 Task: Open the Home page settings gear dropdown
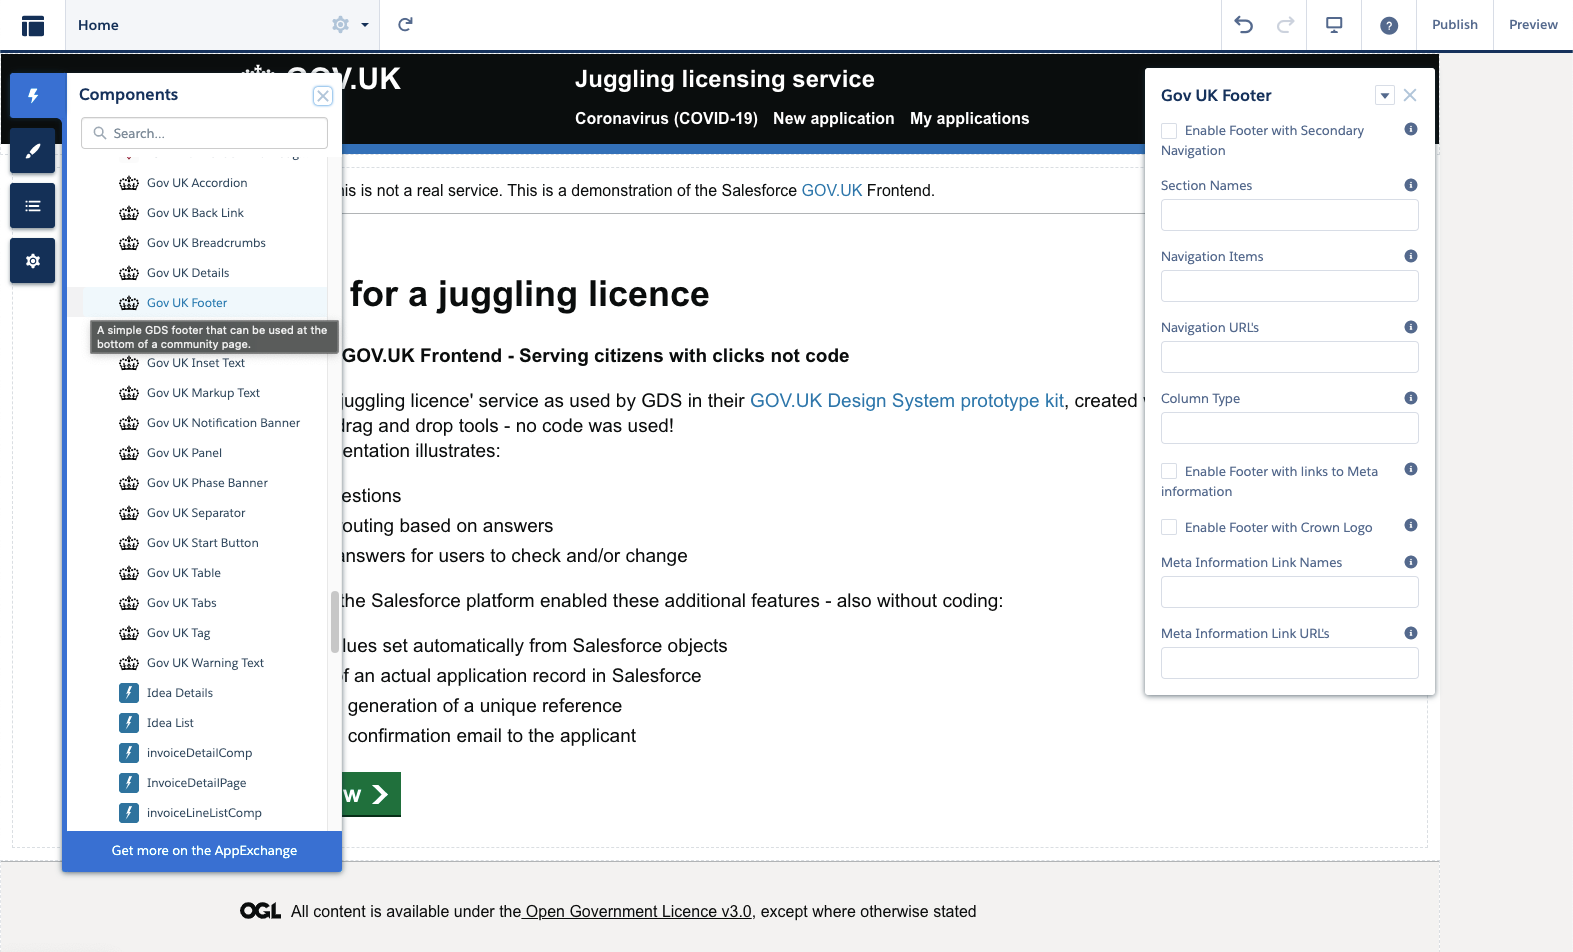[349, 25]
